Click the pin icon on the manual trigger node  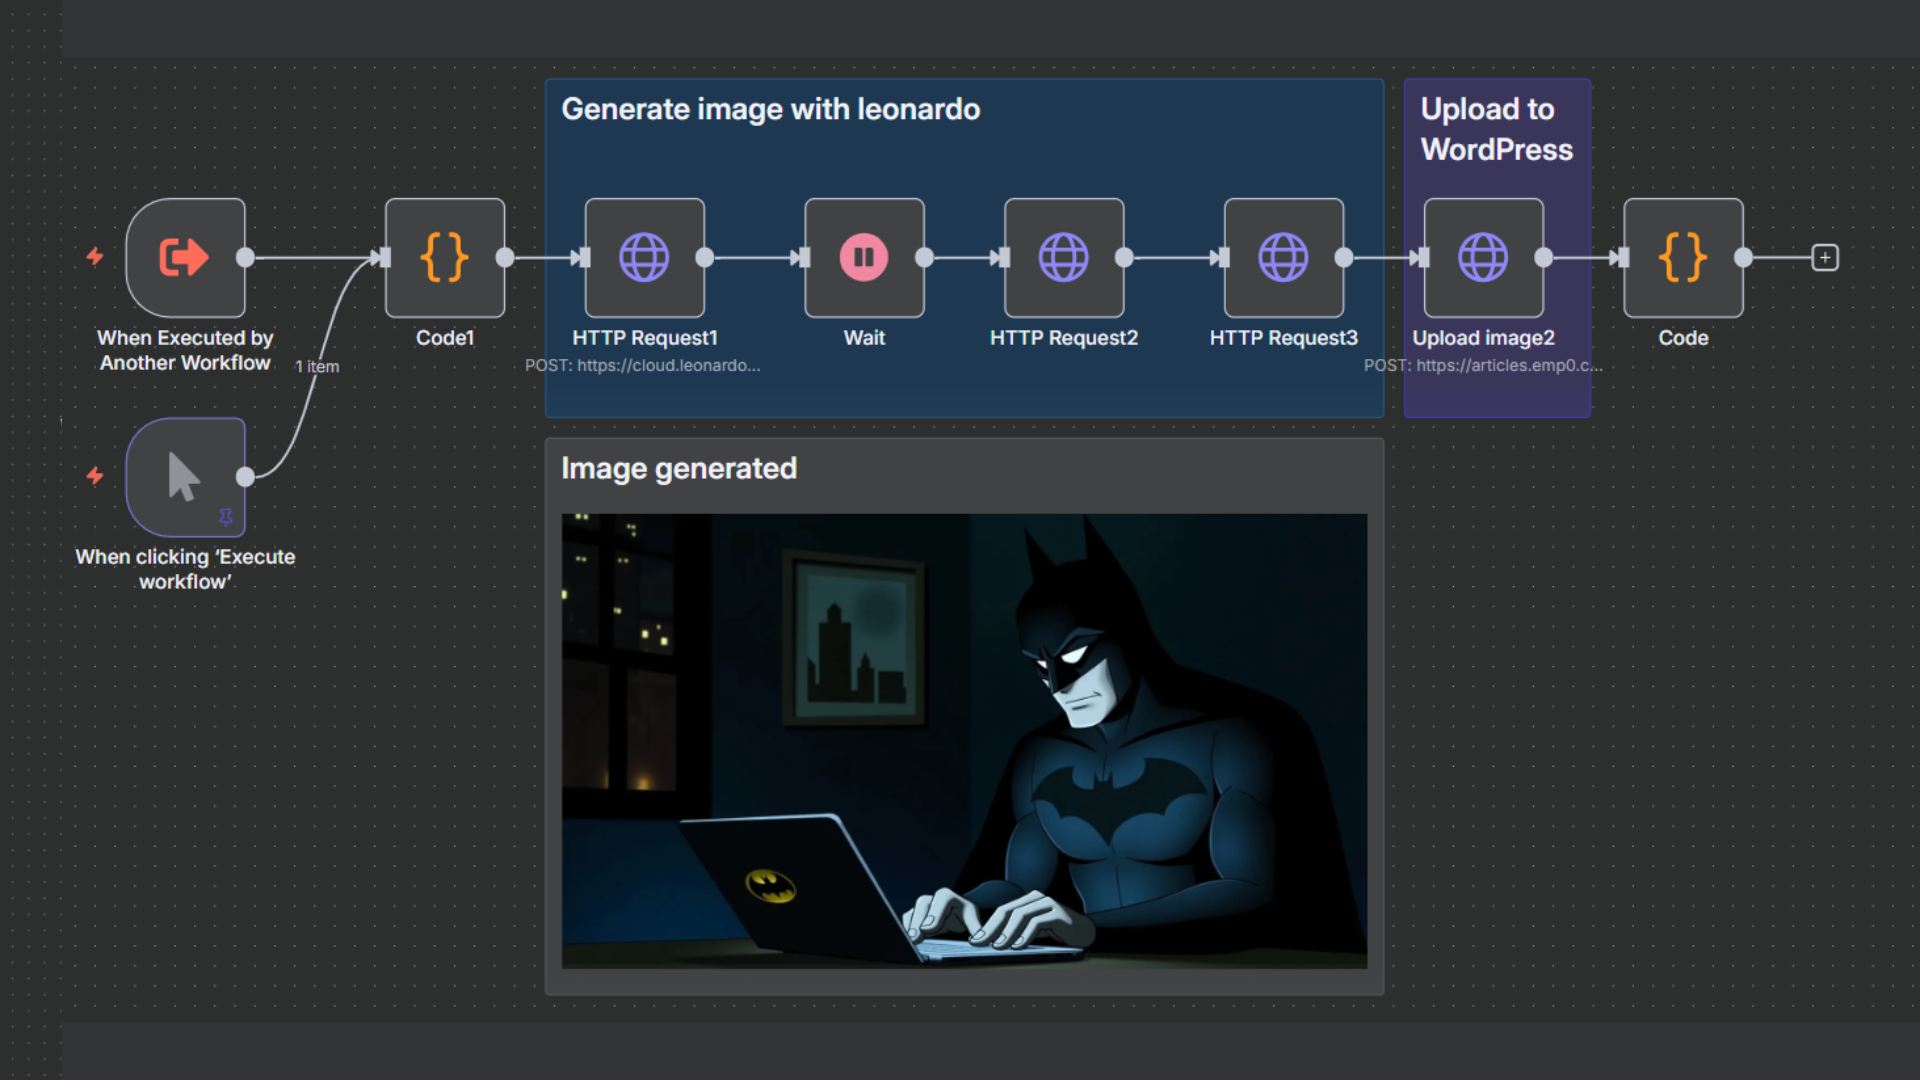point(226,517)
